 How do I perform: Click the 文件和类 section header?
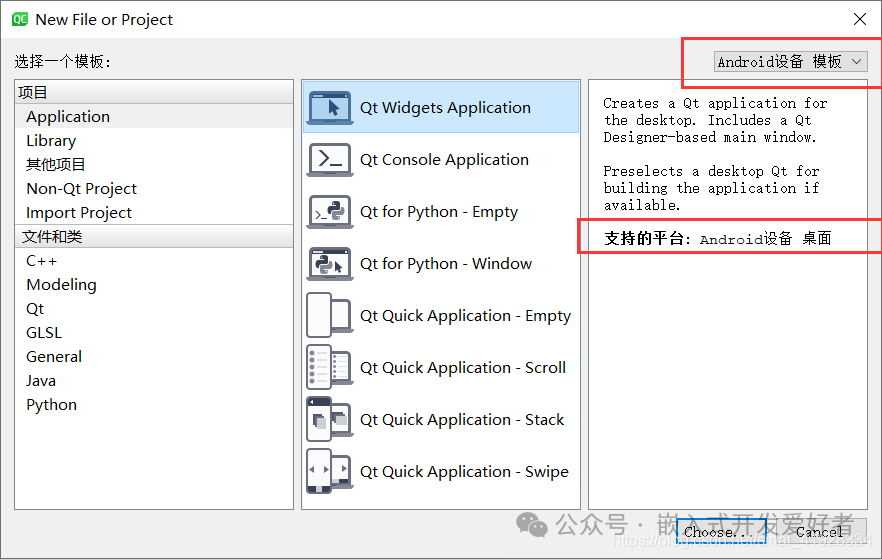[x=154, y=237]
